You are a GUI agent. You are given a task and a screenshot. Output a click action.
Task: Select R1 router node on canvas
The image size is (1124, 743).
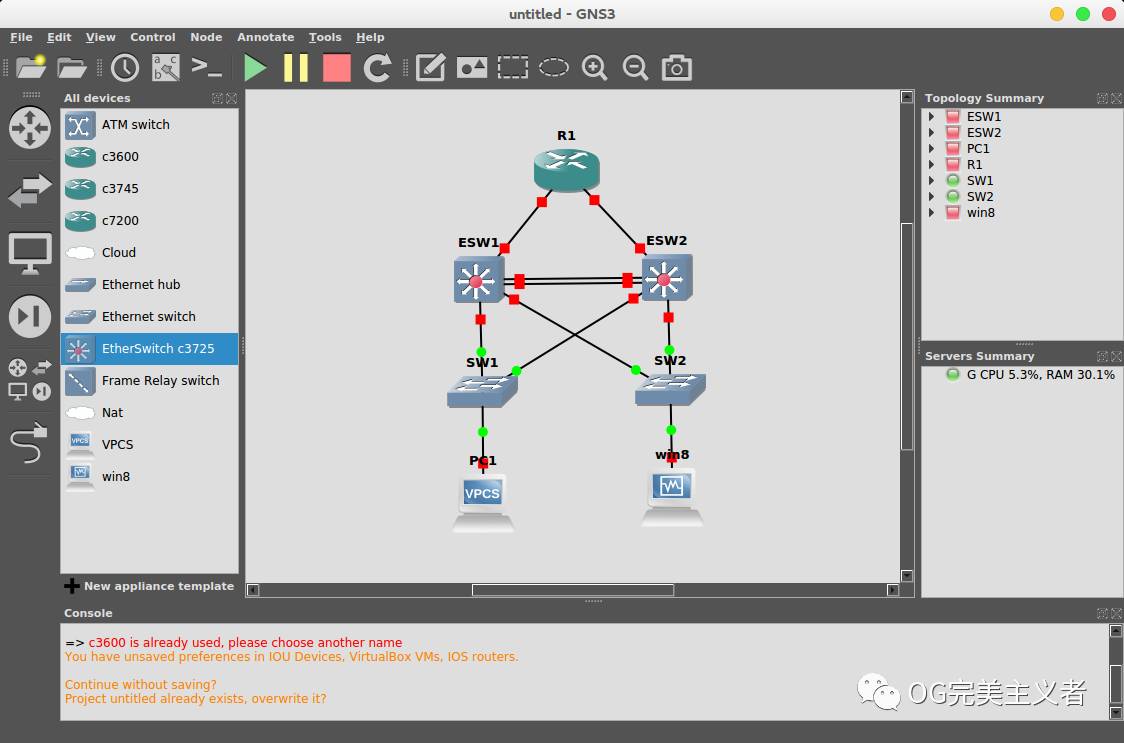566,170
